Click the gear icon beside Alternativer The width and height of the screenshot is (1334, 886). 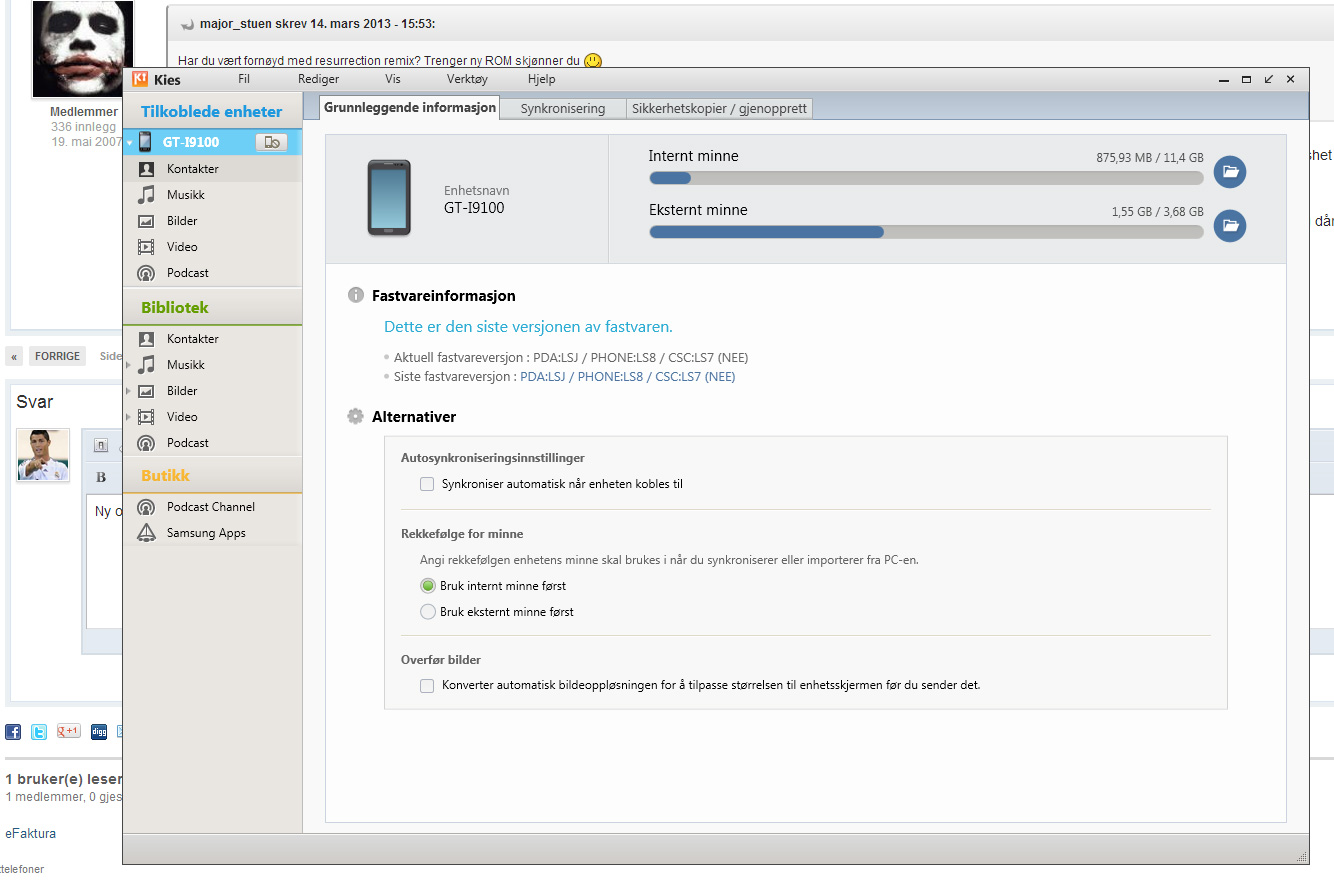(x=355, y=416)
